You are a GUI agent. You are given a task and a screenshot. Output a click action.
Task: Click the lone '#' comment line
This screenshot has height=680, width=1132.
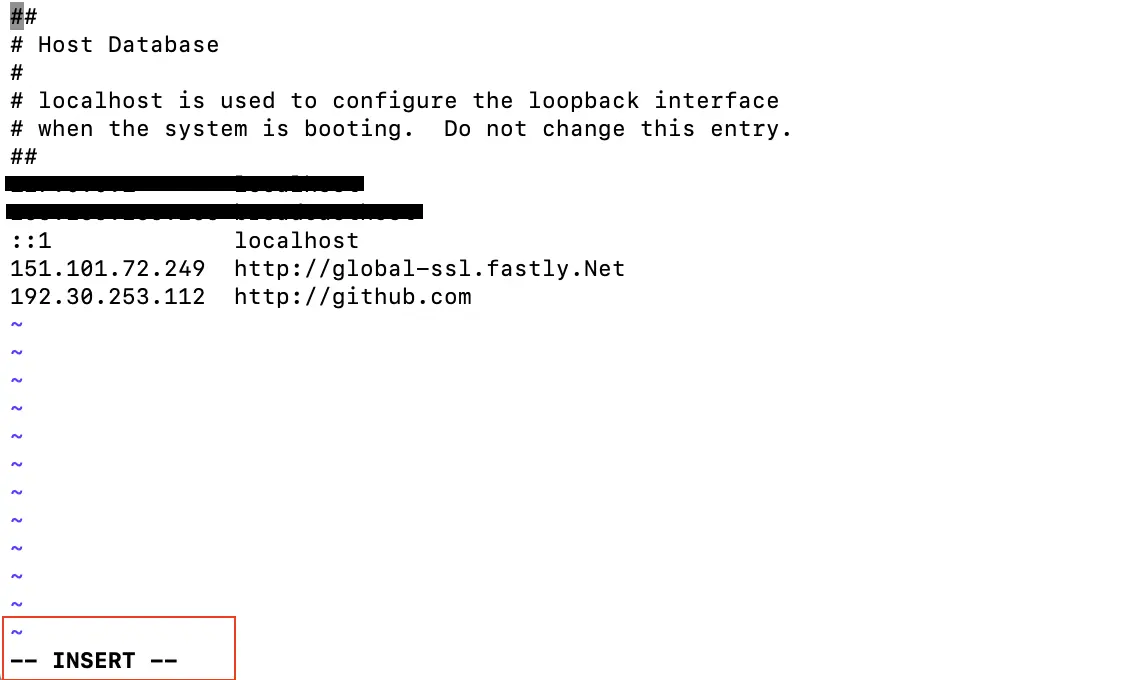(17, 73)
